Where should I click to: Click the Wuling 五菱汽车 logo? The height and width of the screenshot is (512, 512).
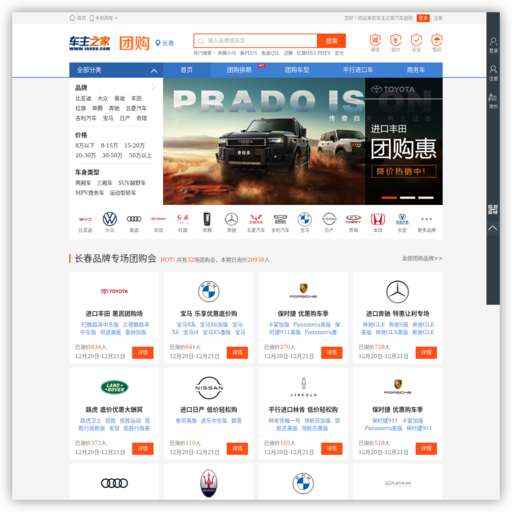pyautogui.click(x=256, y=219)
